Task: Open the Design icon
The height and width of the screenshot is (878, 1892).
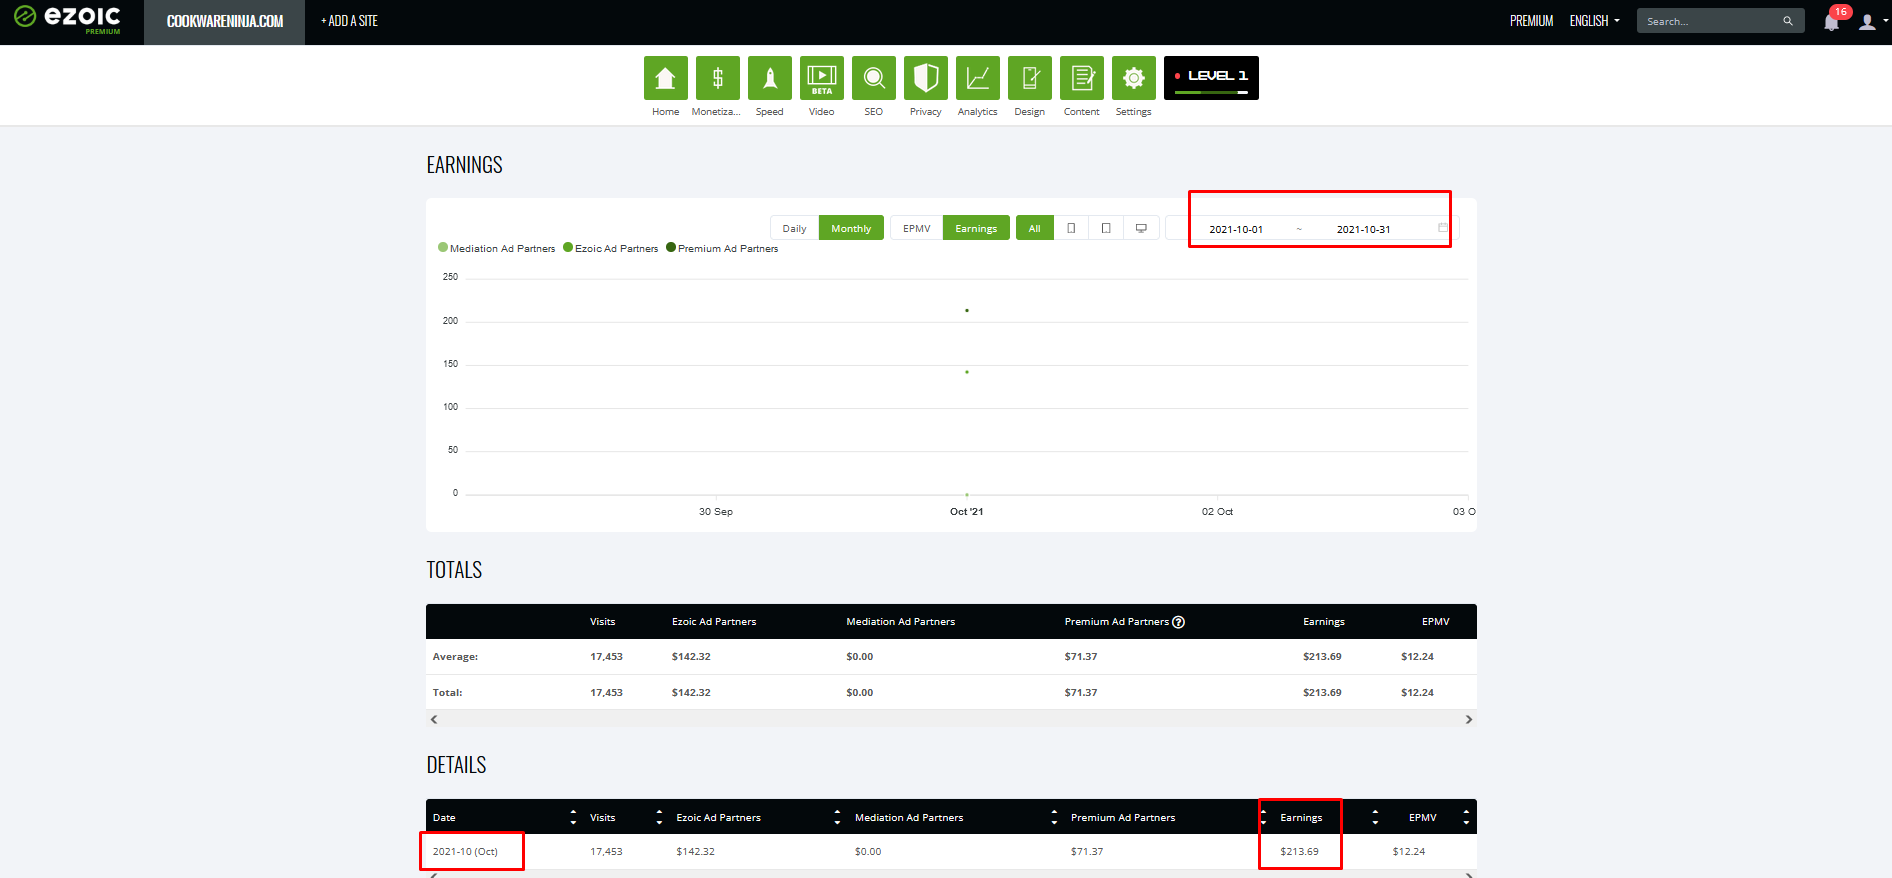Action: tap(1029, 78)
